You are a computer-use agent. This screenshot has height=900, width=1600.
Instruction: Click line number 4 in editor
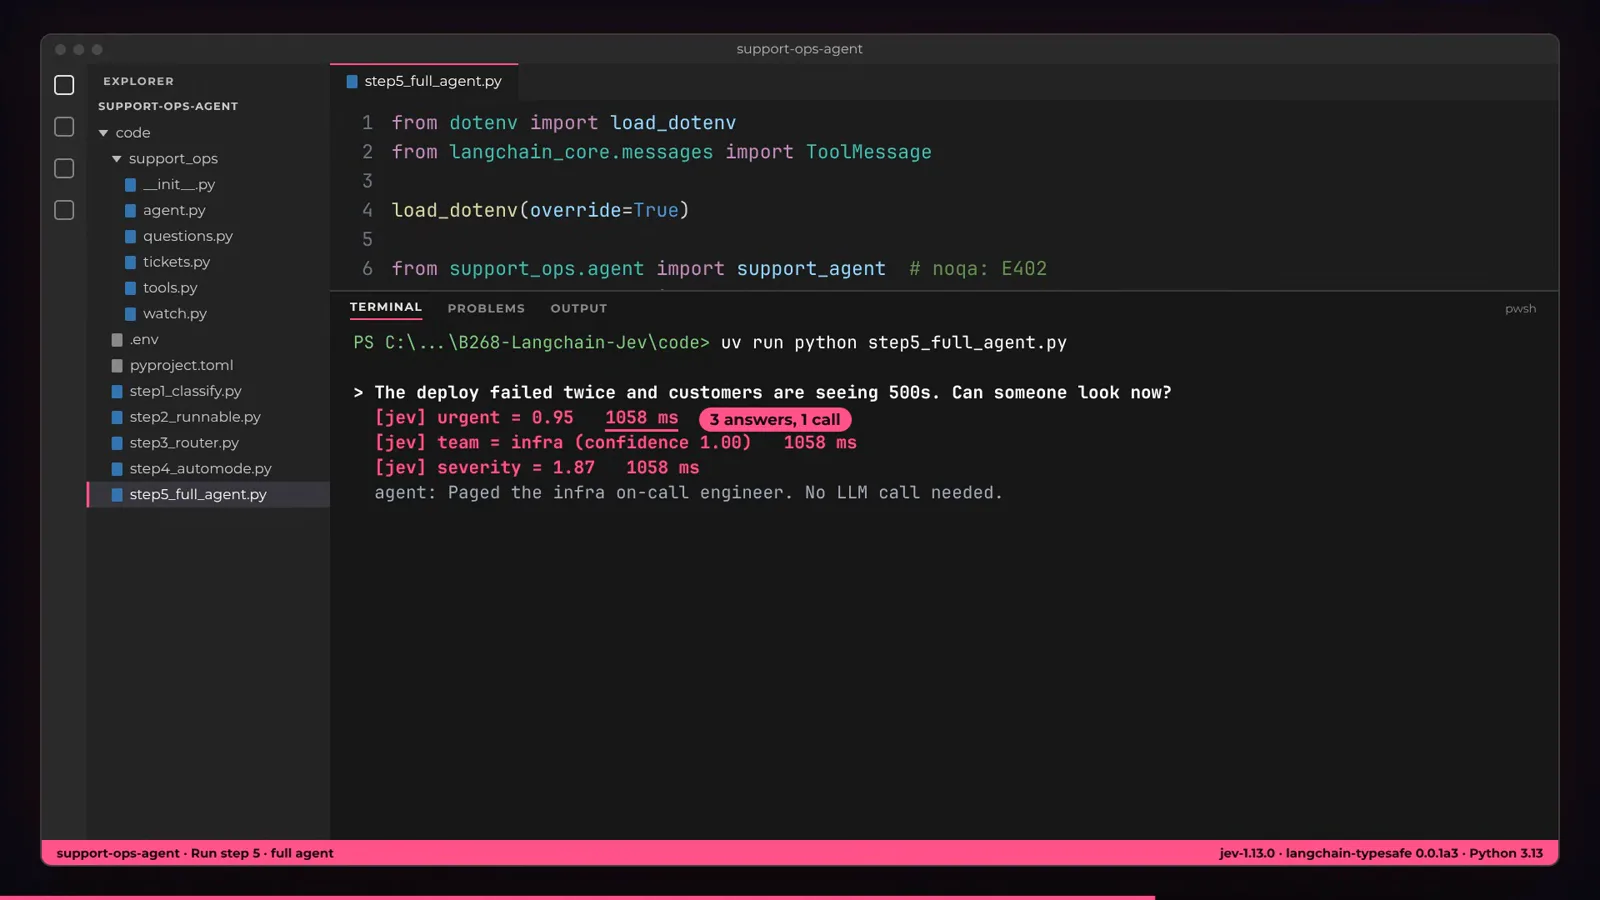(x=367, y=210)
